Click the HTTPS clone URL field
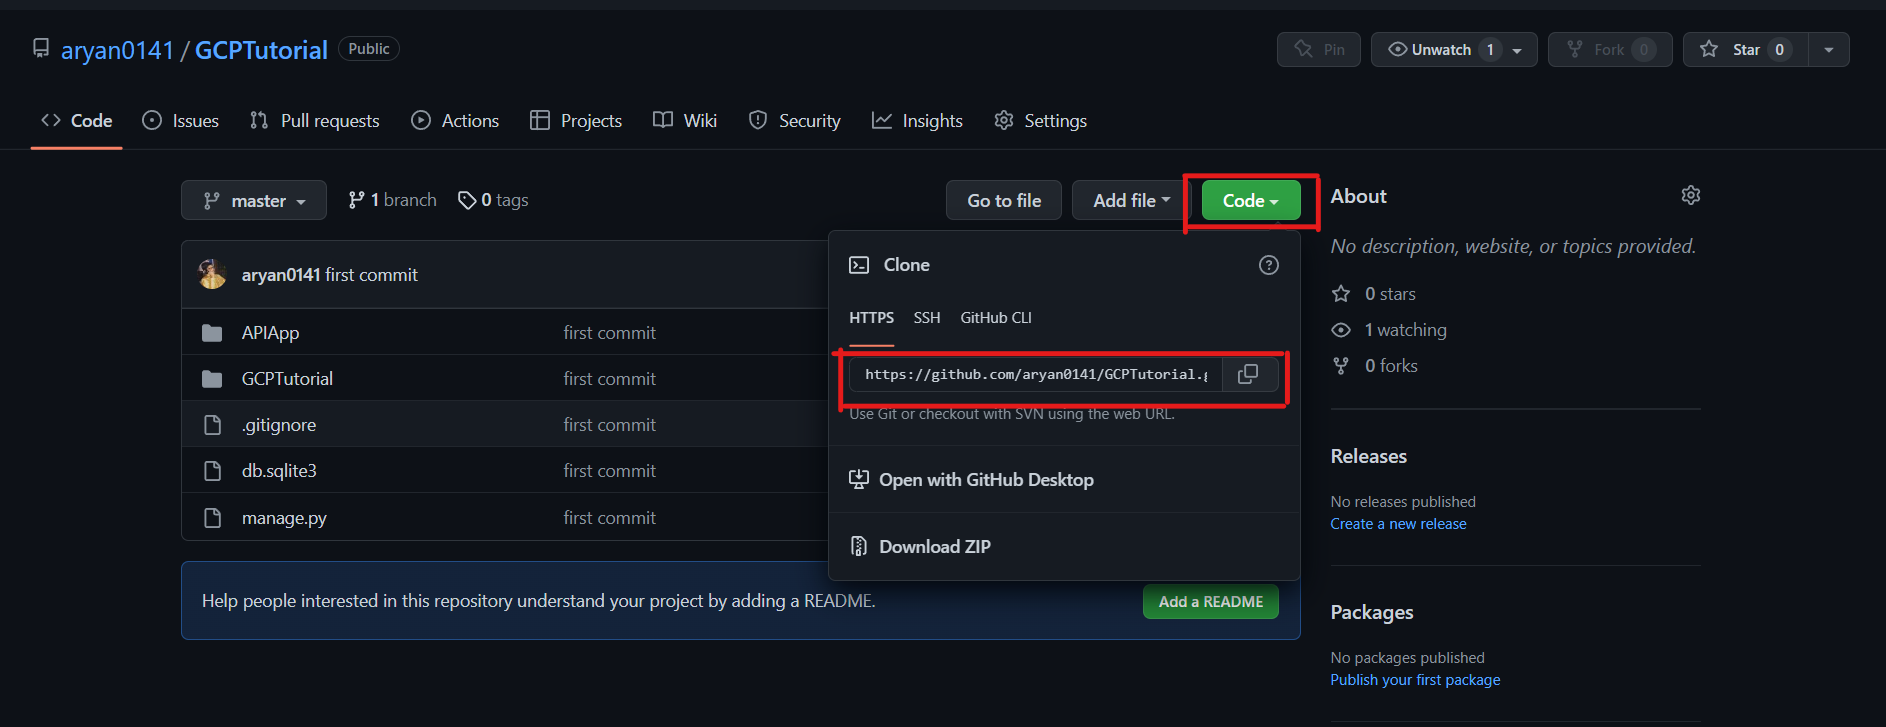The width and height of the screenshot is (1886, 727). coord(1036,374)
